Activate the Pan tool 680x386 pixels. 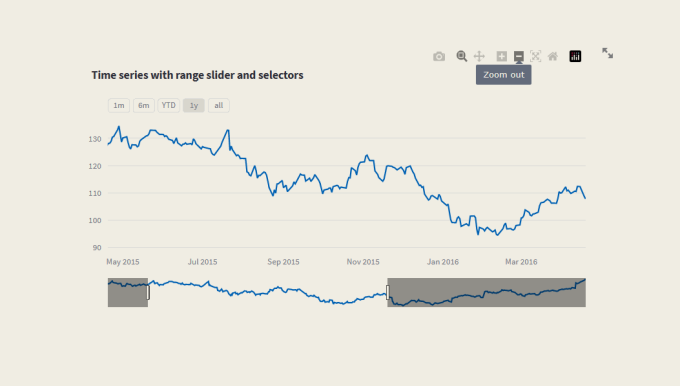(x=479, y=56)
